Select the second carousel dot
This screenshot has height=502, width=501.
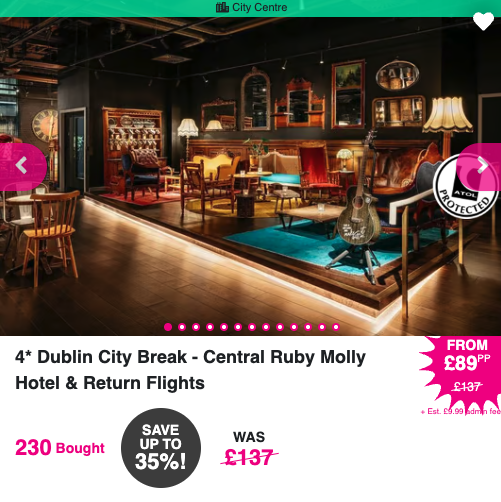tap(182, 327)
